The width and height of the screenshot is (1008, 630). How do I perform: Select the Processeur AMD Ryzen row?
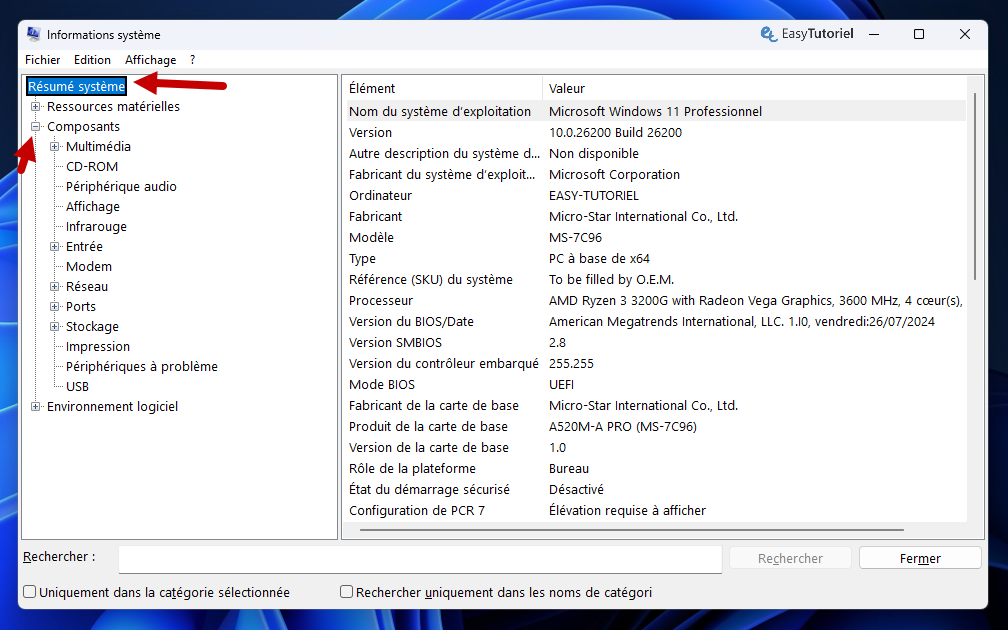[656, 300]
